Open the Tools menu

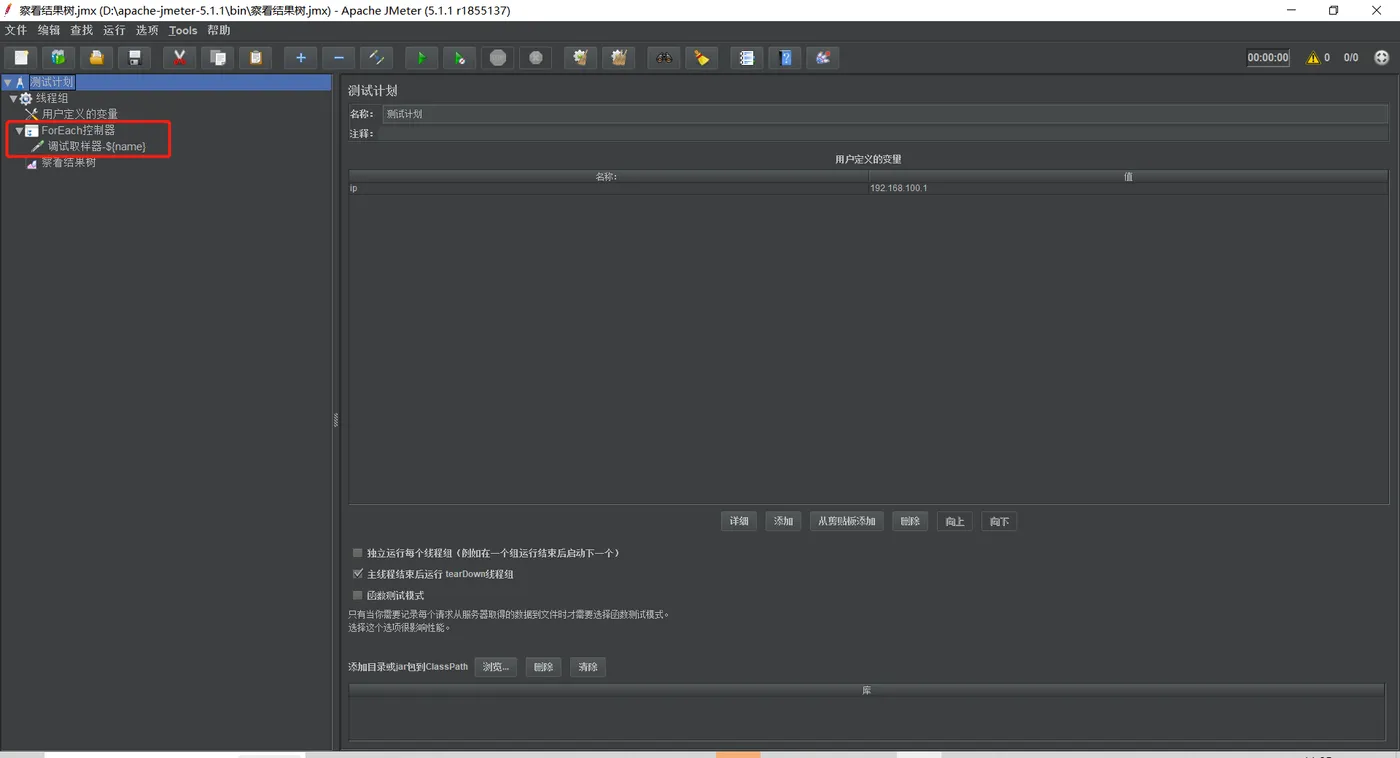point(183,30)
